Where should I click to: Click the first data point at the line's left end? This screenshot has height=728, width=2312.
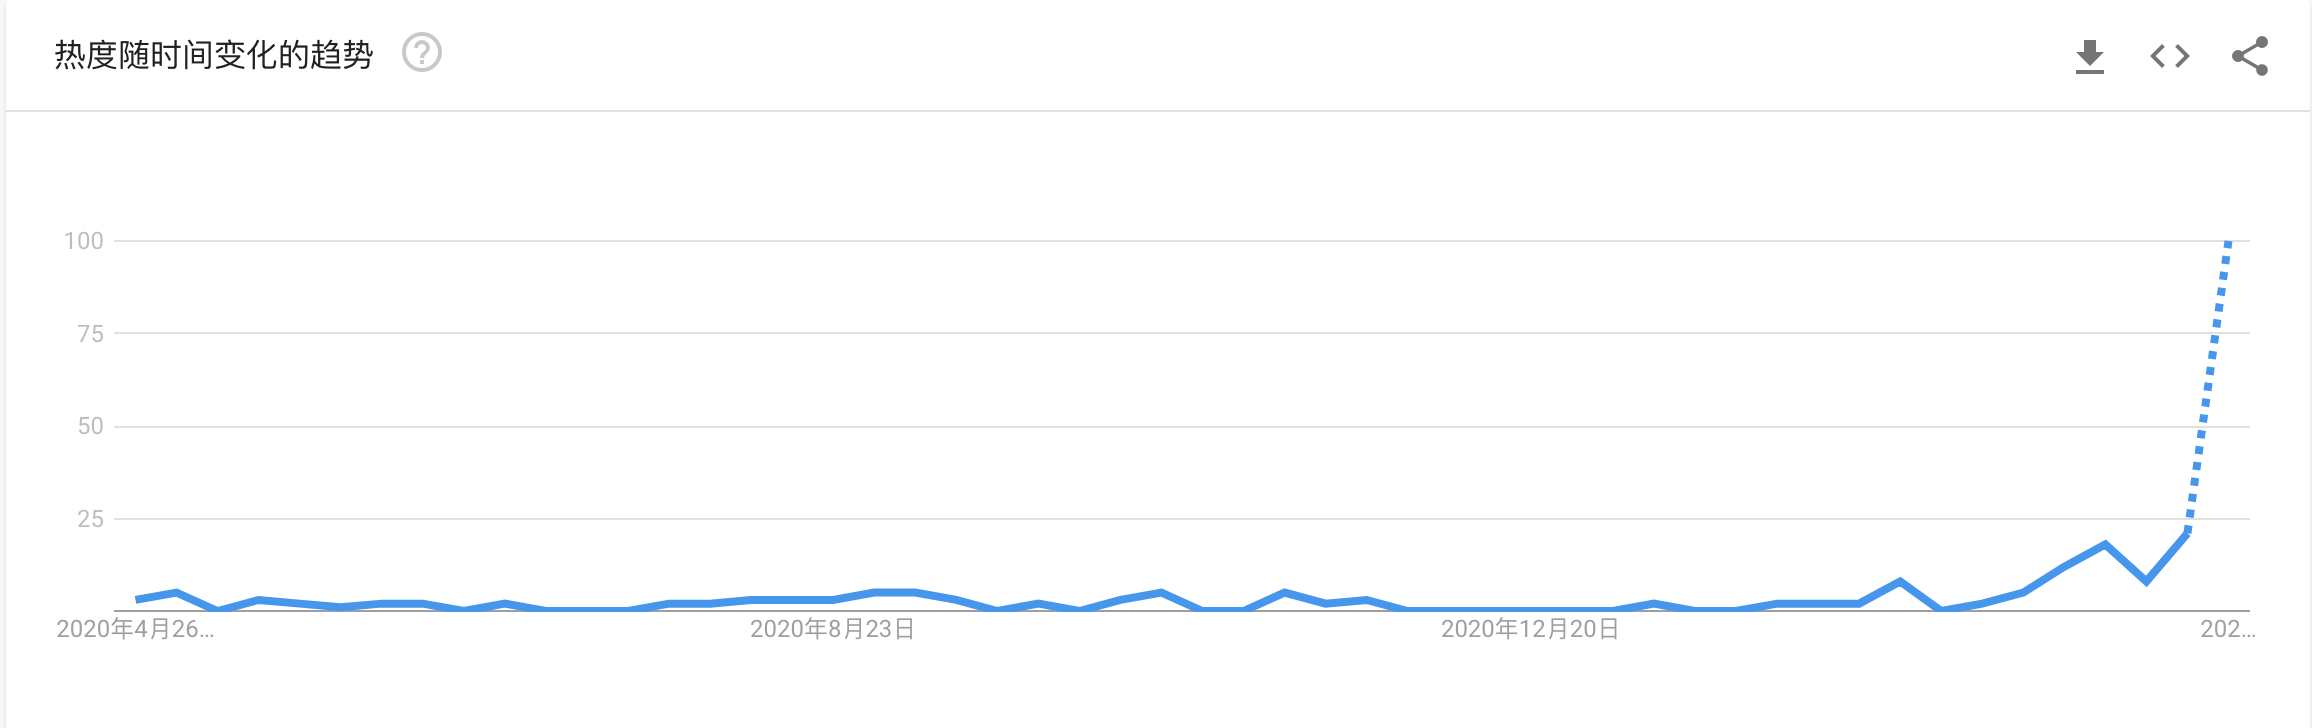[x=137, y=599]
